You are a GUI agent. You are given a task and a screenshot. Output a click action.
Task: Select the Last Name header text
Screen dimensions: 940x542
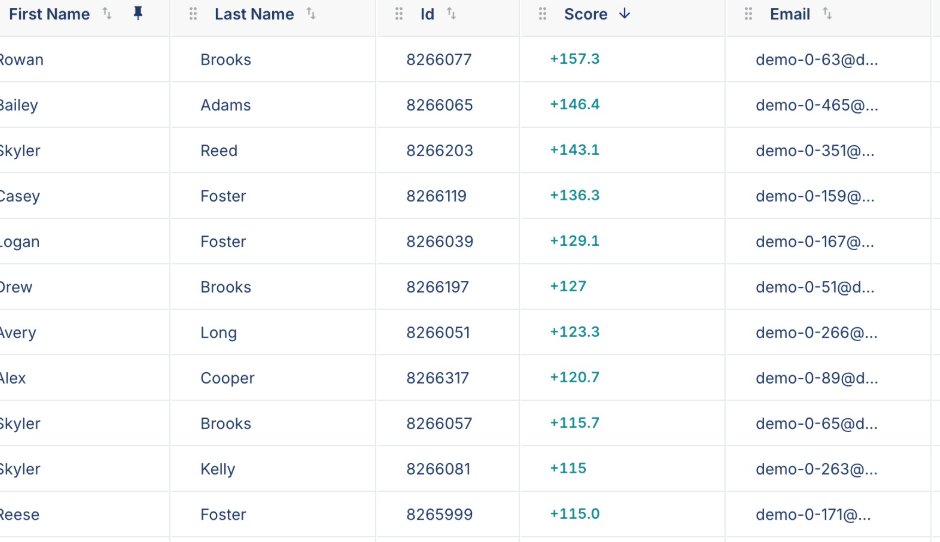coord(254,14)
